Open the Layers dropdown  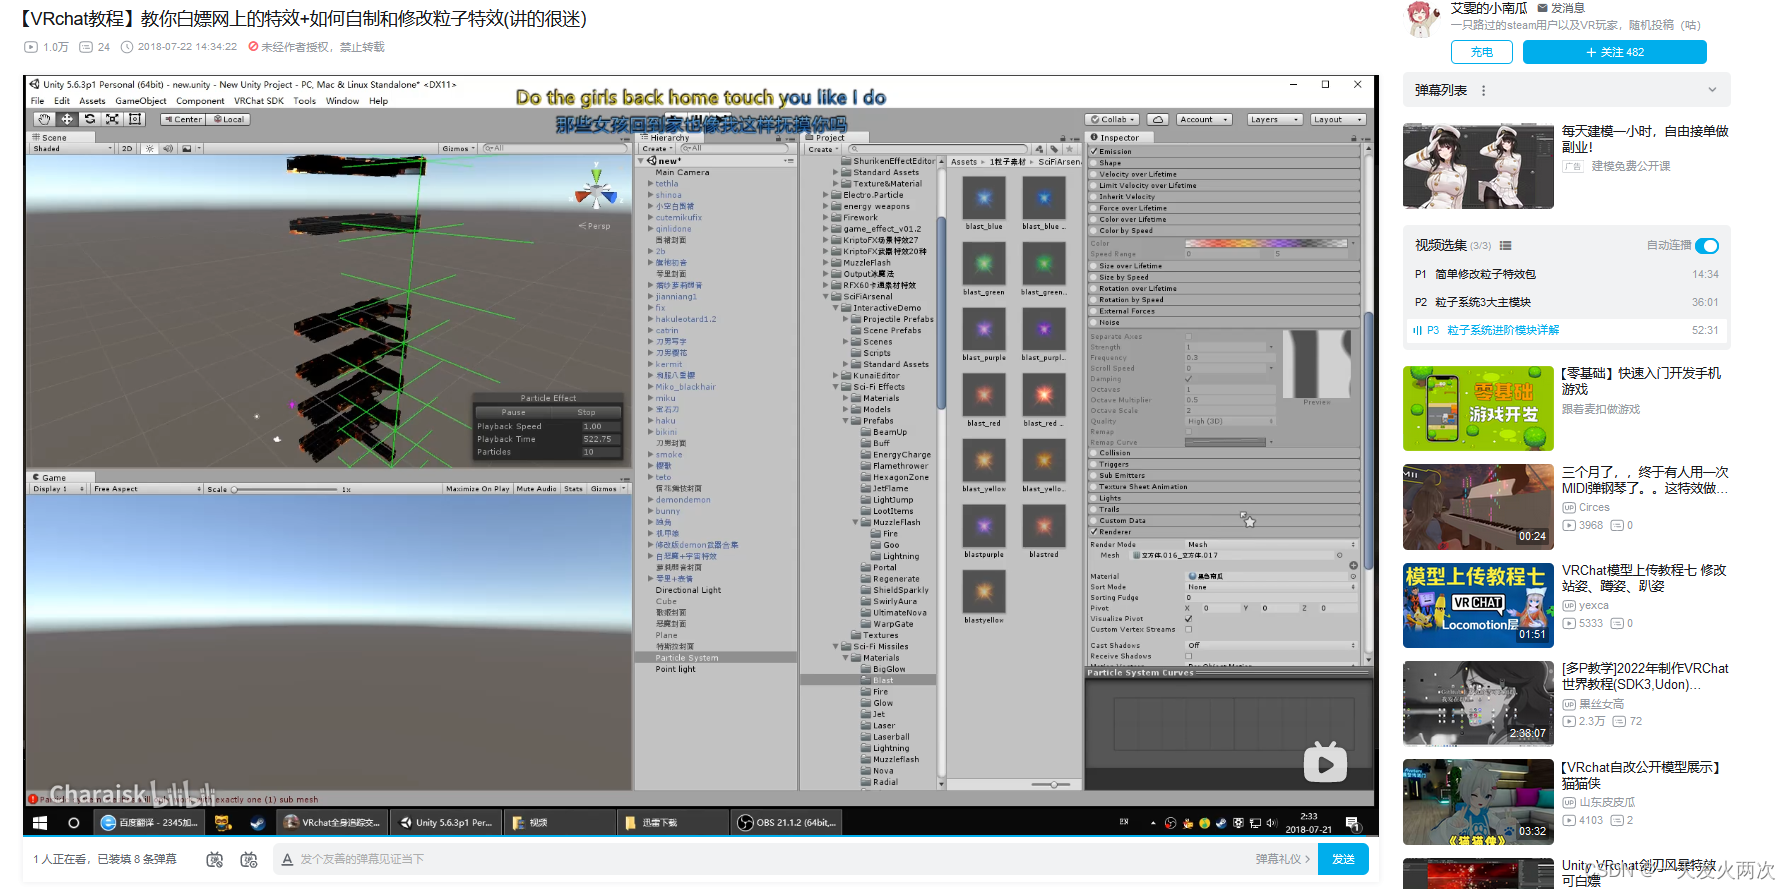(1274, 119)
